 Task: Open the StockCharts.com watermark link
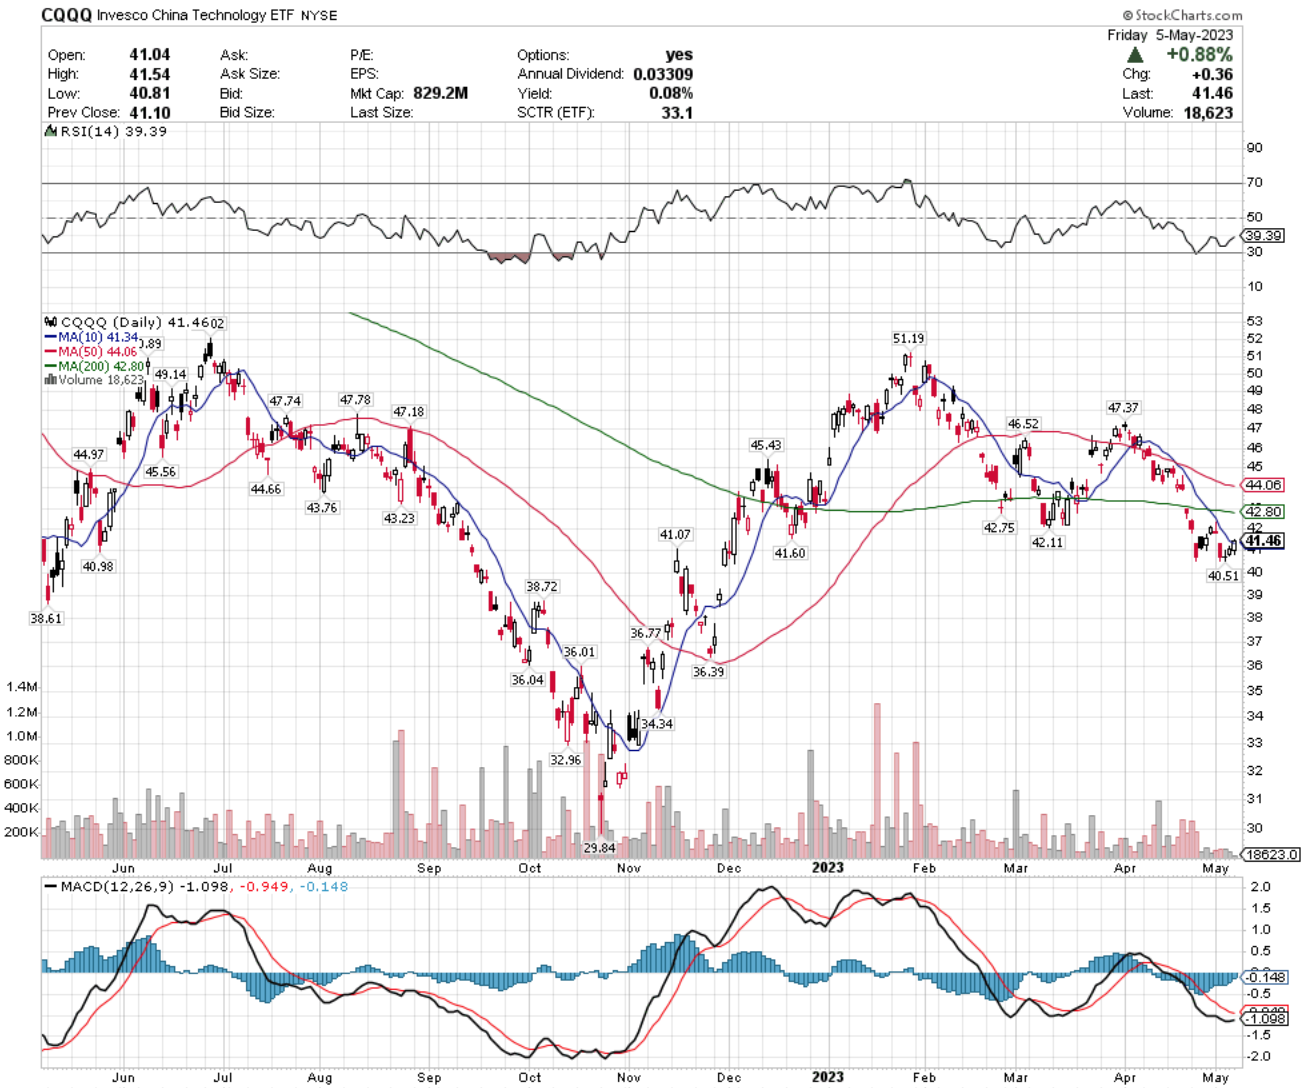pyautogui.click(x=1182, y=15)
